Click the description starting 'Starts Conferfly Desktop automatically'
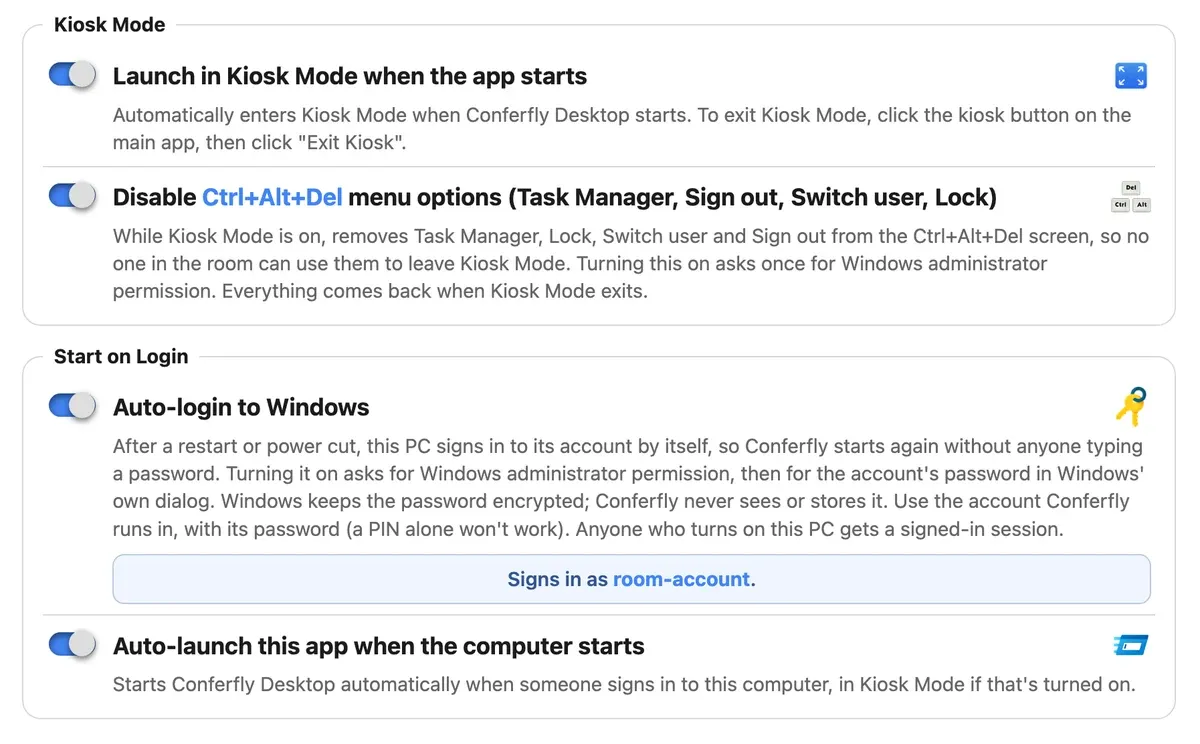This screenshot has height=744, width=1200. (624, 685)
